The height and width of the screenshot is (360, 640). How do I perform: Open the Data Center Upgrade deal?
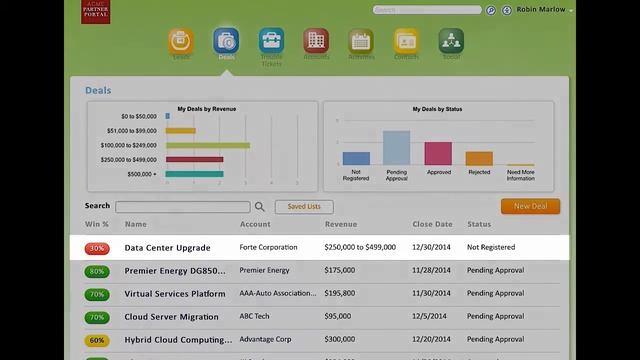167,248
